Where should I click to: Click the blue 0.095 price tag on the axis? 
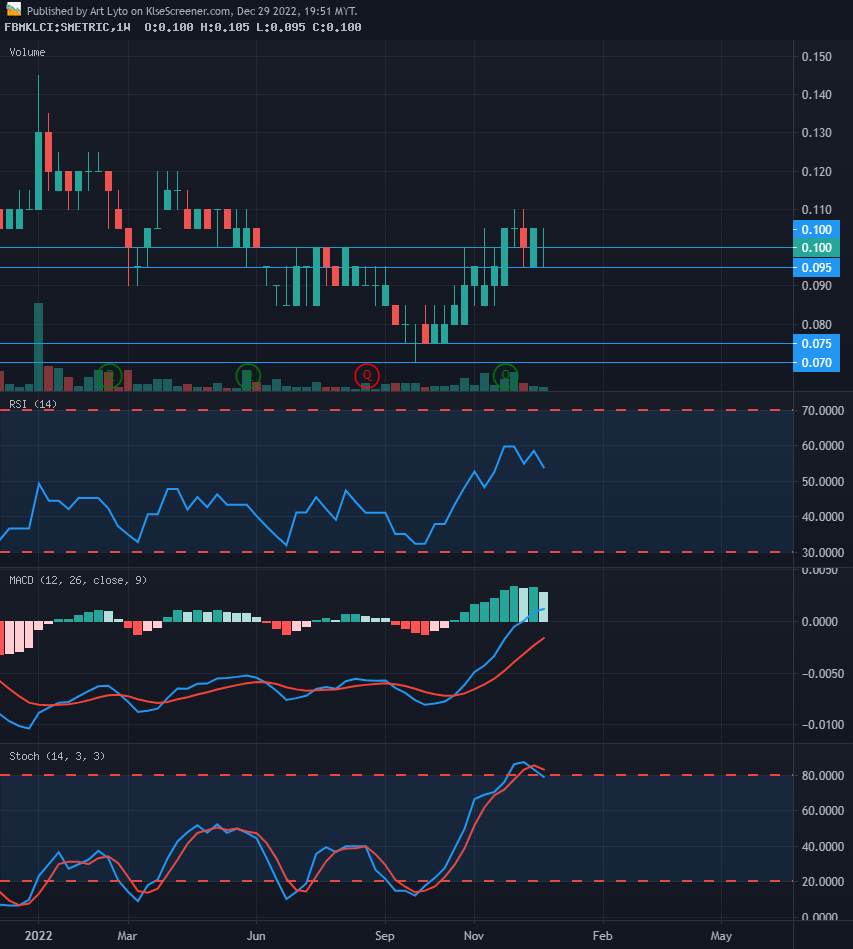point(818,267)
